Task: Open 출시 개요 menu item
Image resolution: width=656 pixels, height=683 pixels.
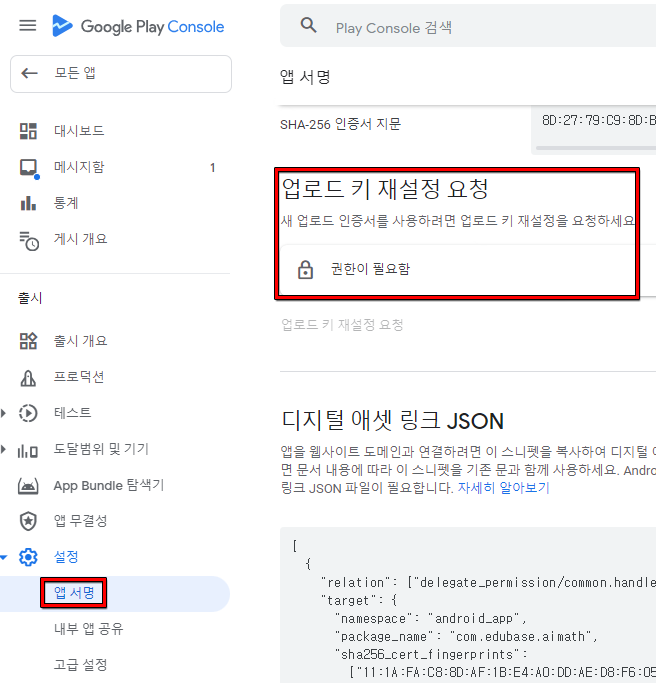Action: pos(80,341)
